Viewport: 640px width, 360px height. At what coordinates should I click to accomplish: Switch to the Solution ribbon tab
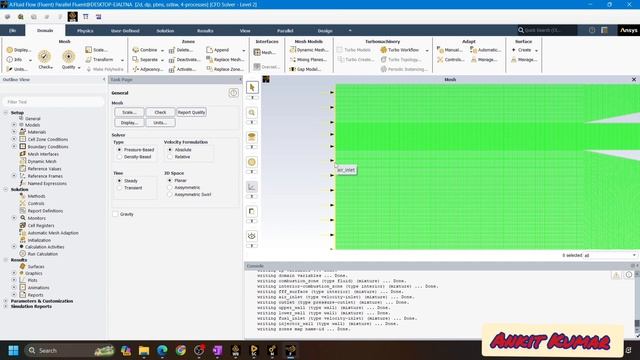[165, 31]
